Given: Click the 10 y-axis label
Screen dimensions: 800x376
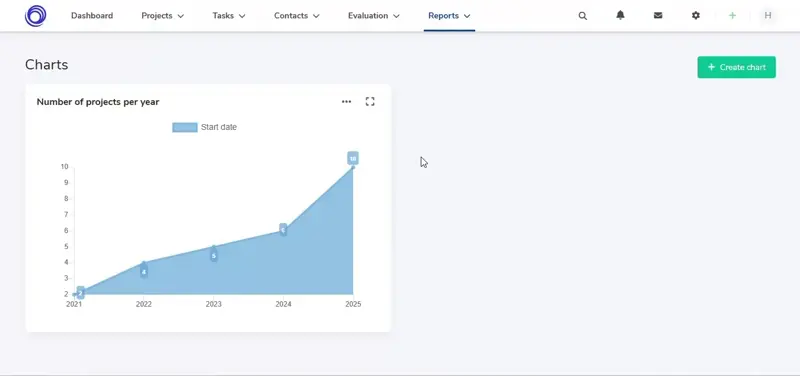Looking at the screenshot, I should pyautogui.click(x=64, y=166).
